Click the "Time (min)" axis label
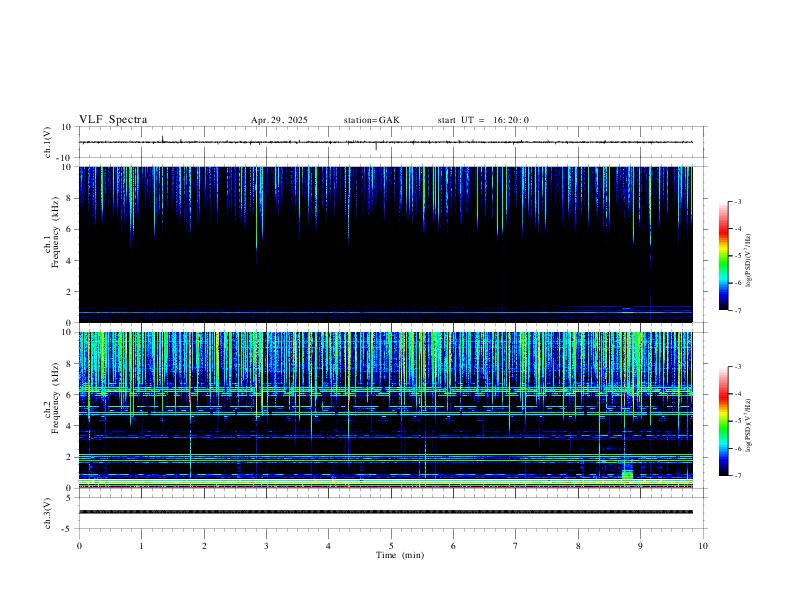Viewport: 792px width, 612px height. point(400,555)
